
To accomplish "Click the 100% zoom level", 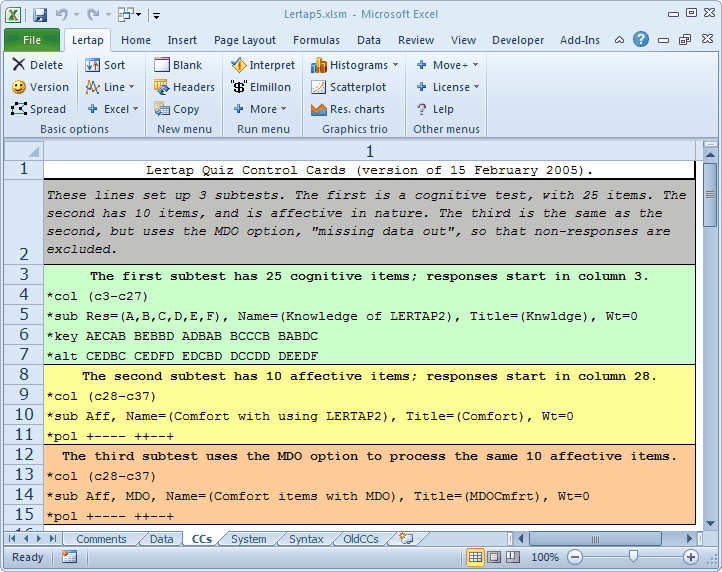I will tap(545, 557).
